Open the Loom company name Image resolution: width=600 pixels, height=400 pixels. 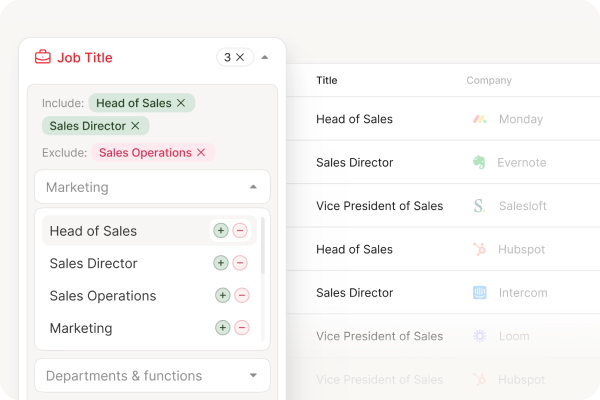pos(514,336)
